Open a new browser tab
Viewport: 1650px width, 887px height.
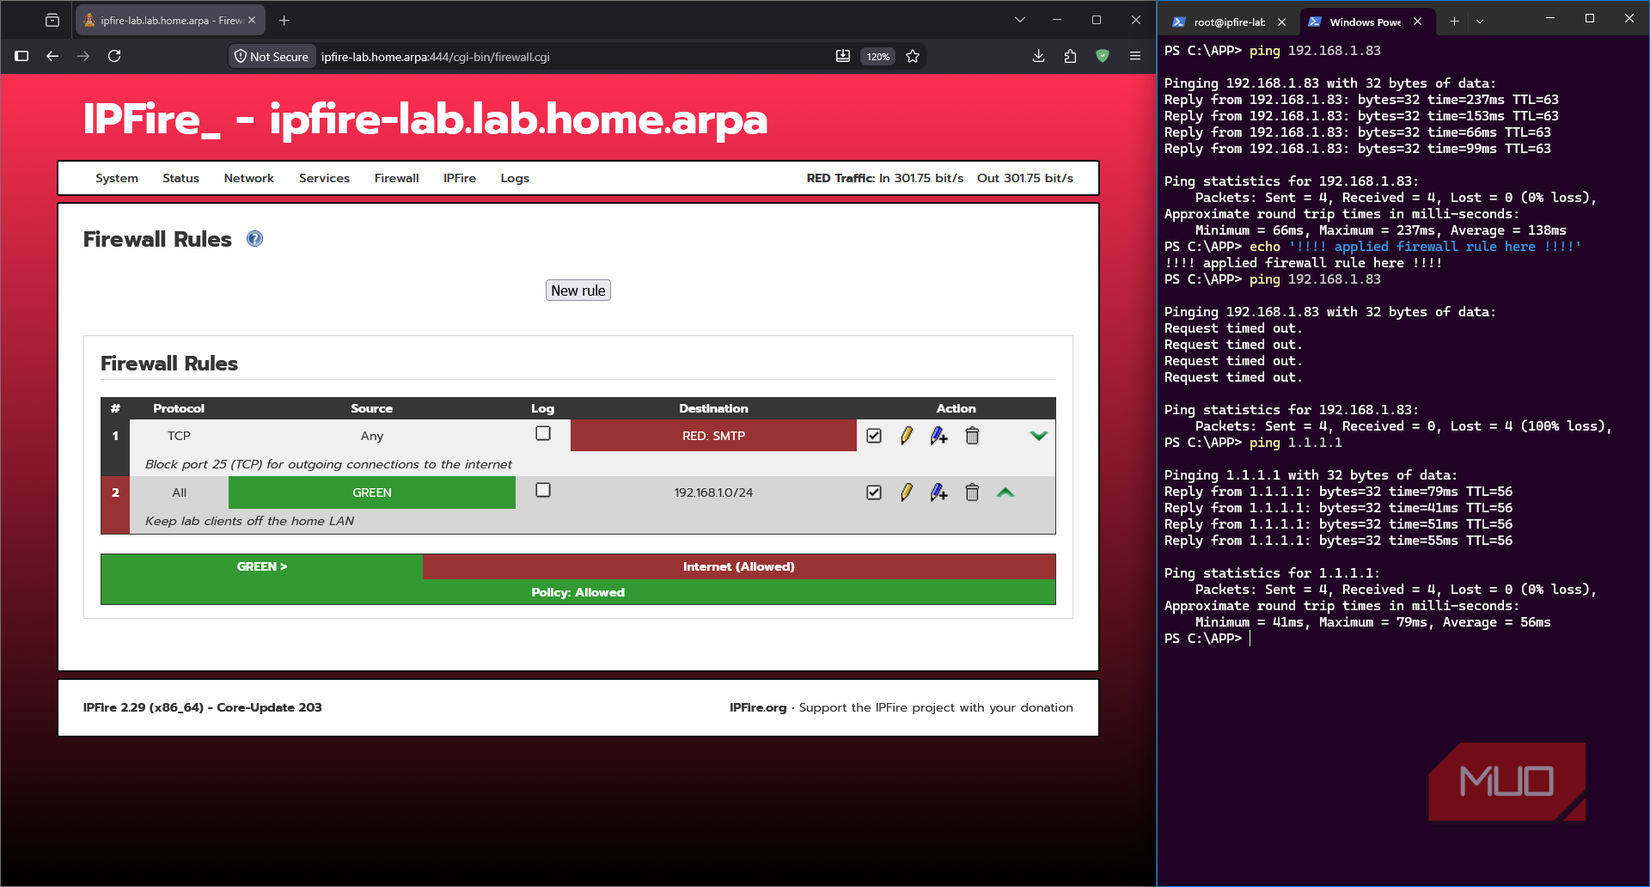pos(284,20)
